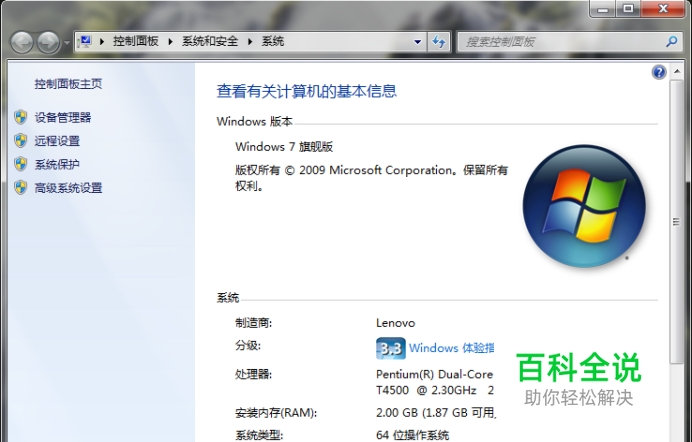Click the 版权所有 2009 Microsoft Corporation text
Viewport: 692px width, 442px height.
coord(371,178)
